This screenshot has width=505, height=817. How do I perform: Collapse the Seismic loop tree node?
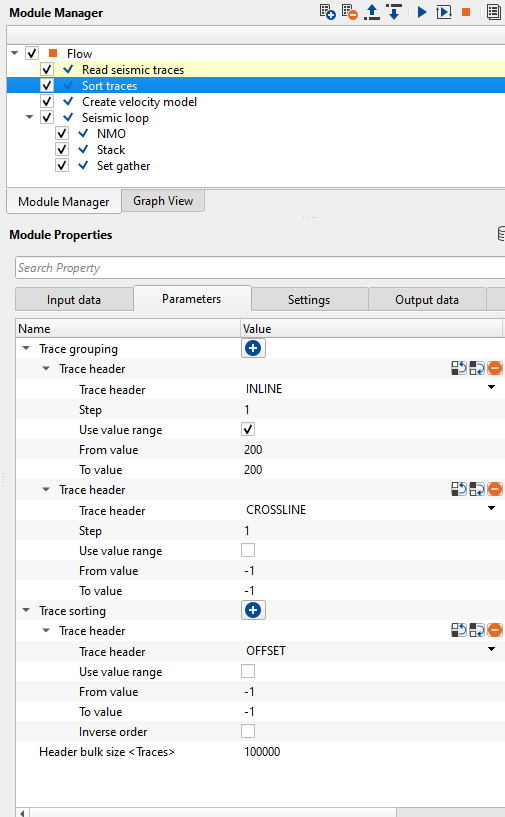(30, 117)
